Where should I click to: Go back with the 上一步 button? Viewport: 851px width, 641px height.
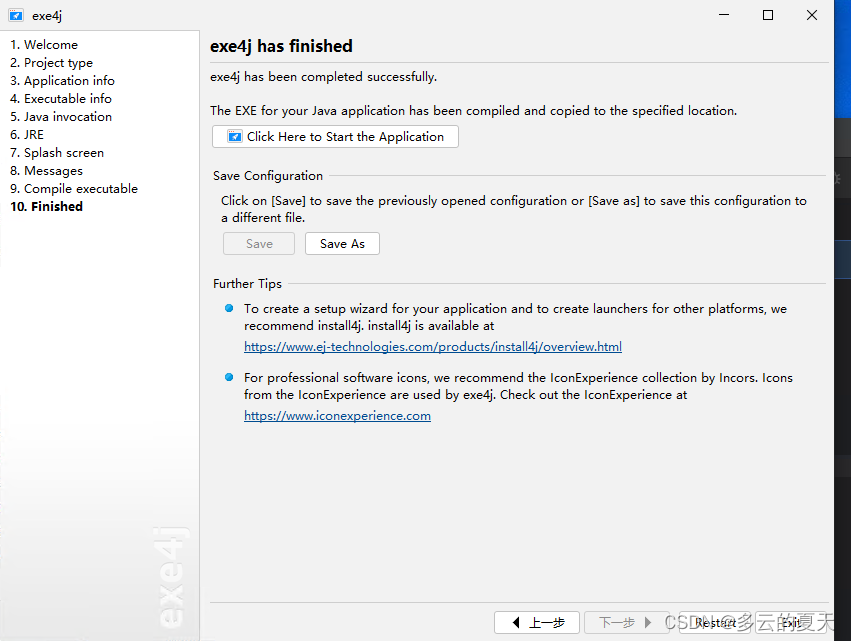coord(537,623)
